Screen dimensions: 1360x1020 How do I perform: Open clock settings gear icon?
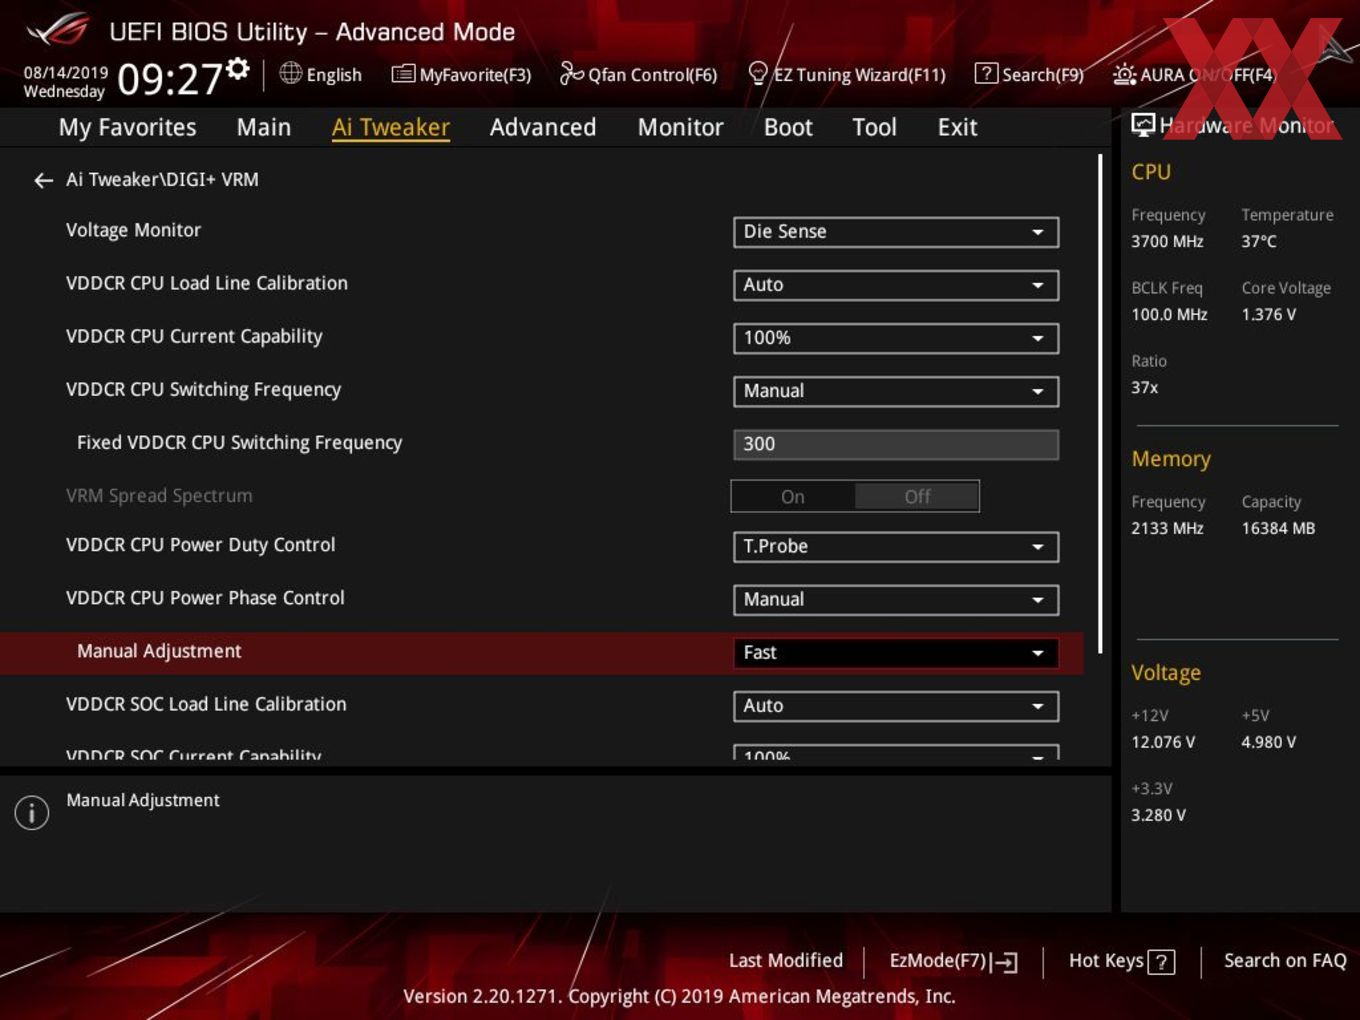pyautogui.click(x=238, y=68)
